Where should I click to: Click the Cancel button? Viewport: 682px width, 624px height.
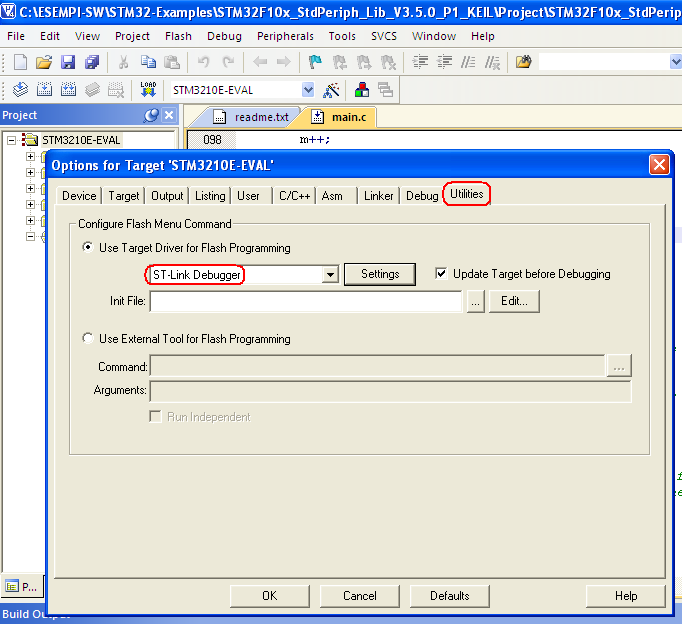[360, 596]
